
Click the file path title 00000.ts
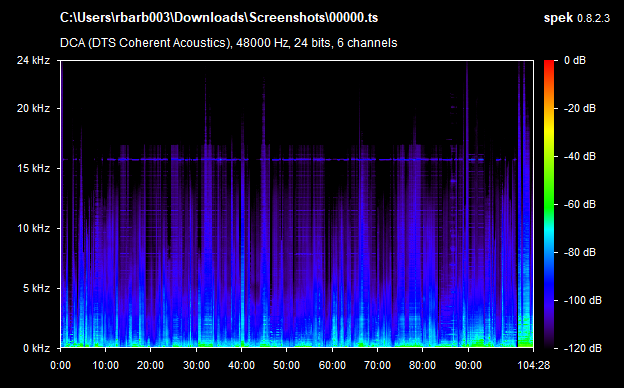tap(219, 18)
